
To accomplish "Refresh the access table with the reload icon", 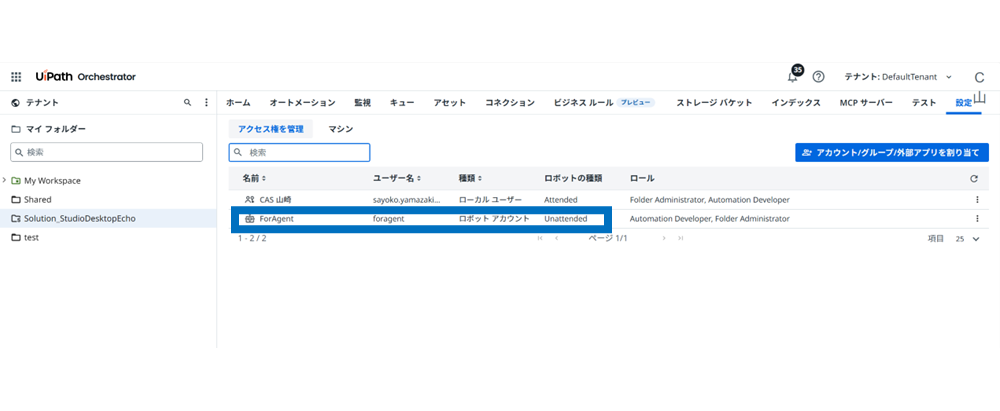I will [974, 179].
